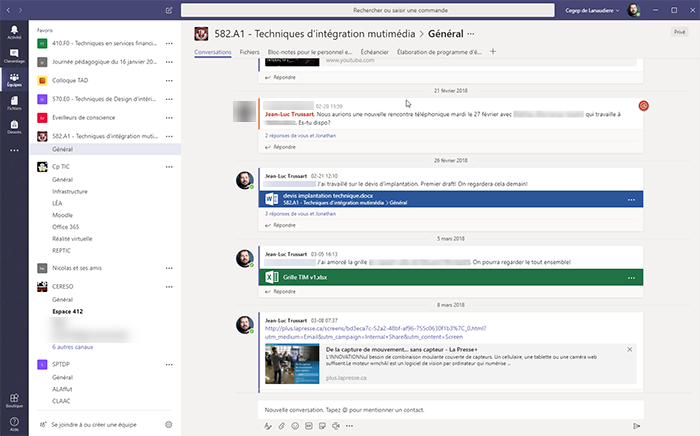Viewport: 700px width, 436px height.
Task: Open the Devoirs assignments app
Action: [x=14, y=125]
